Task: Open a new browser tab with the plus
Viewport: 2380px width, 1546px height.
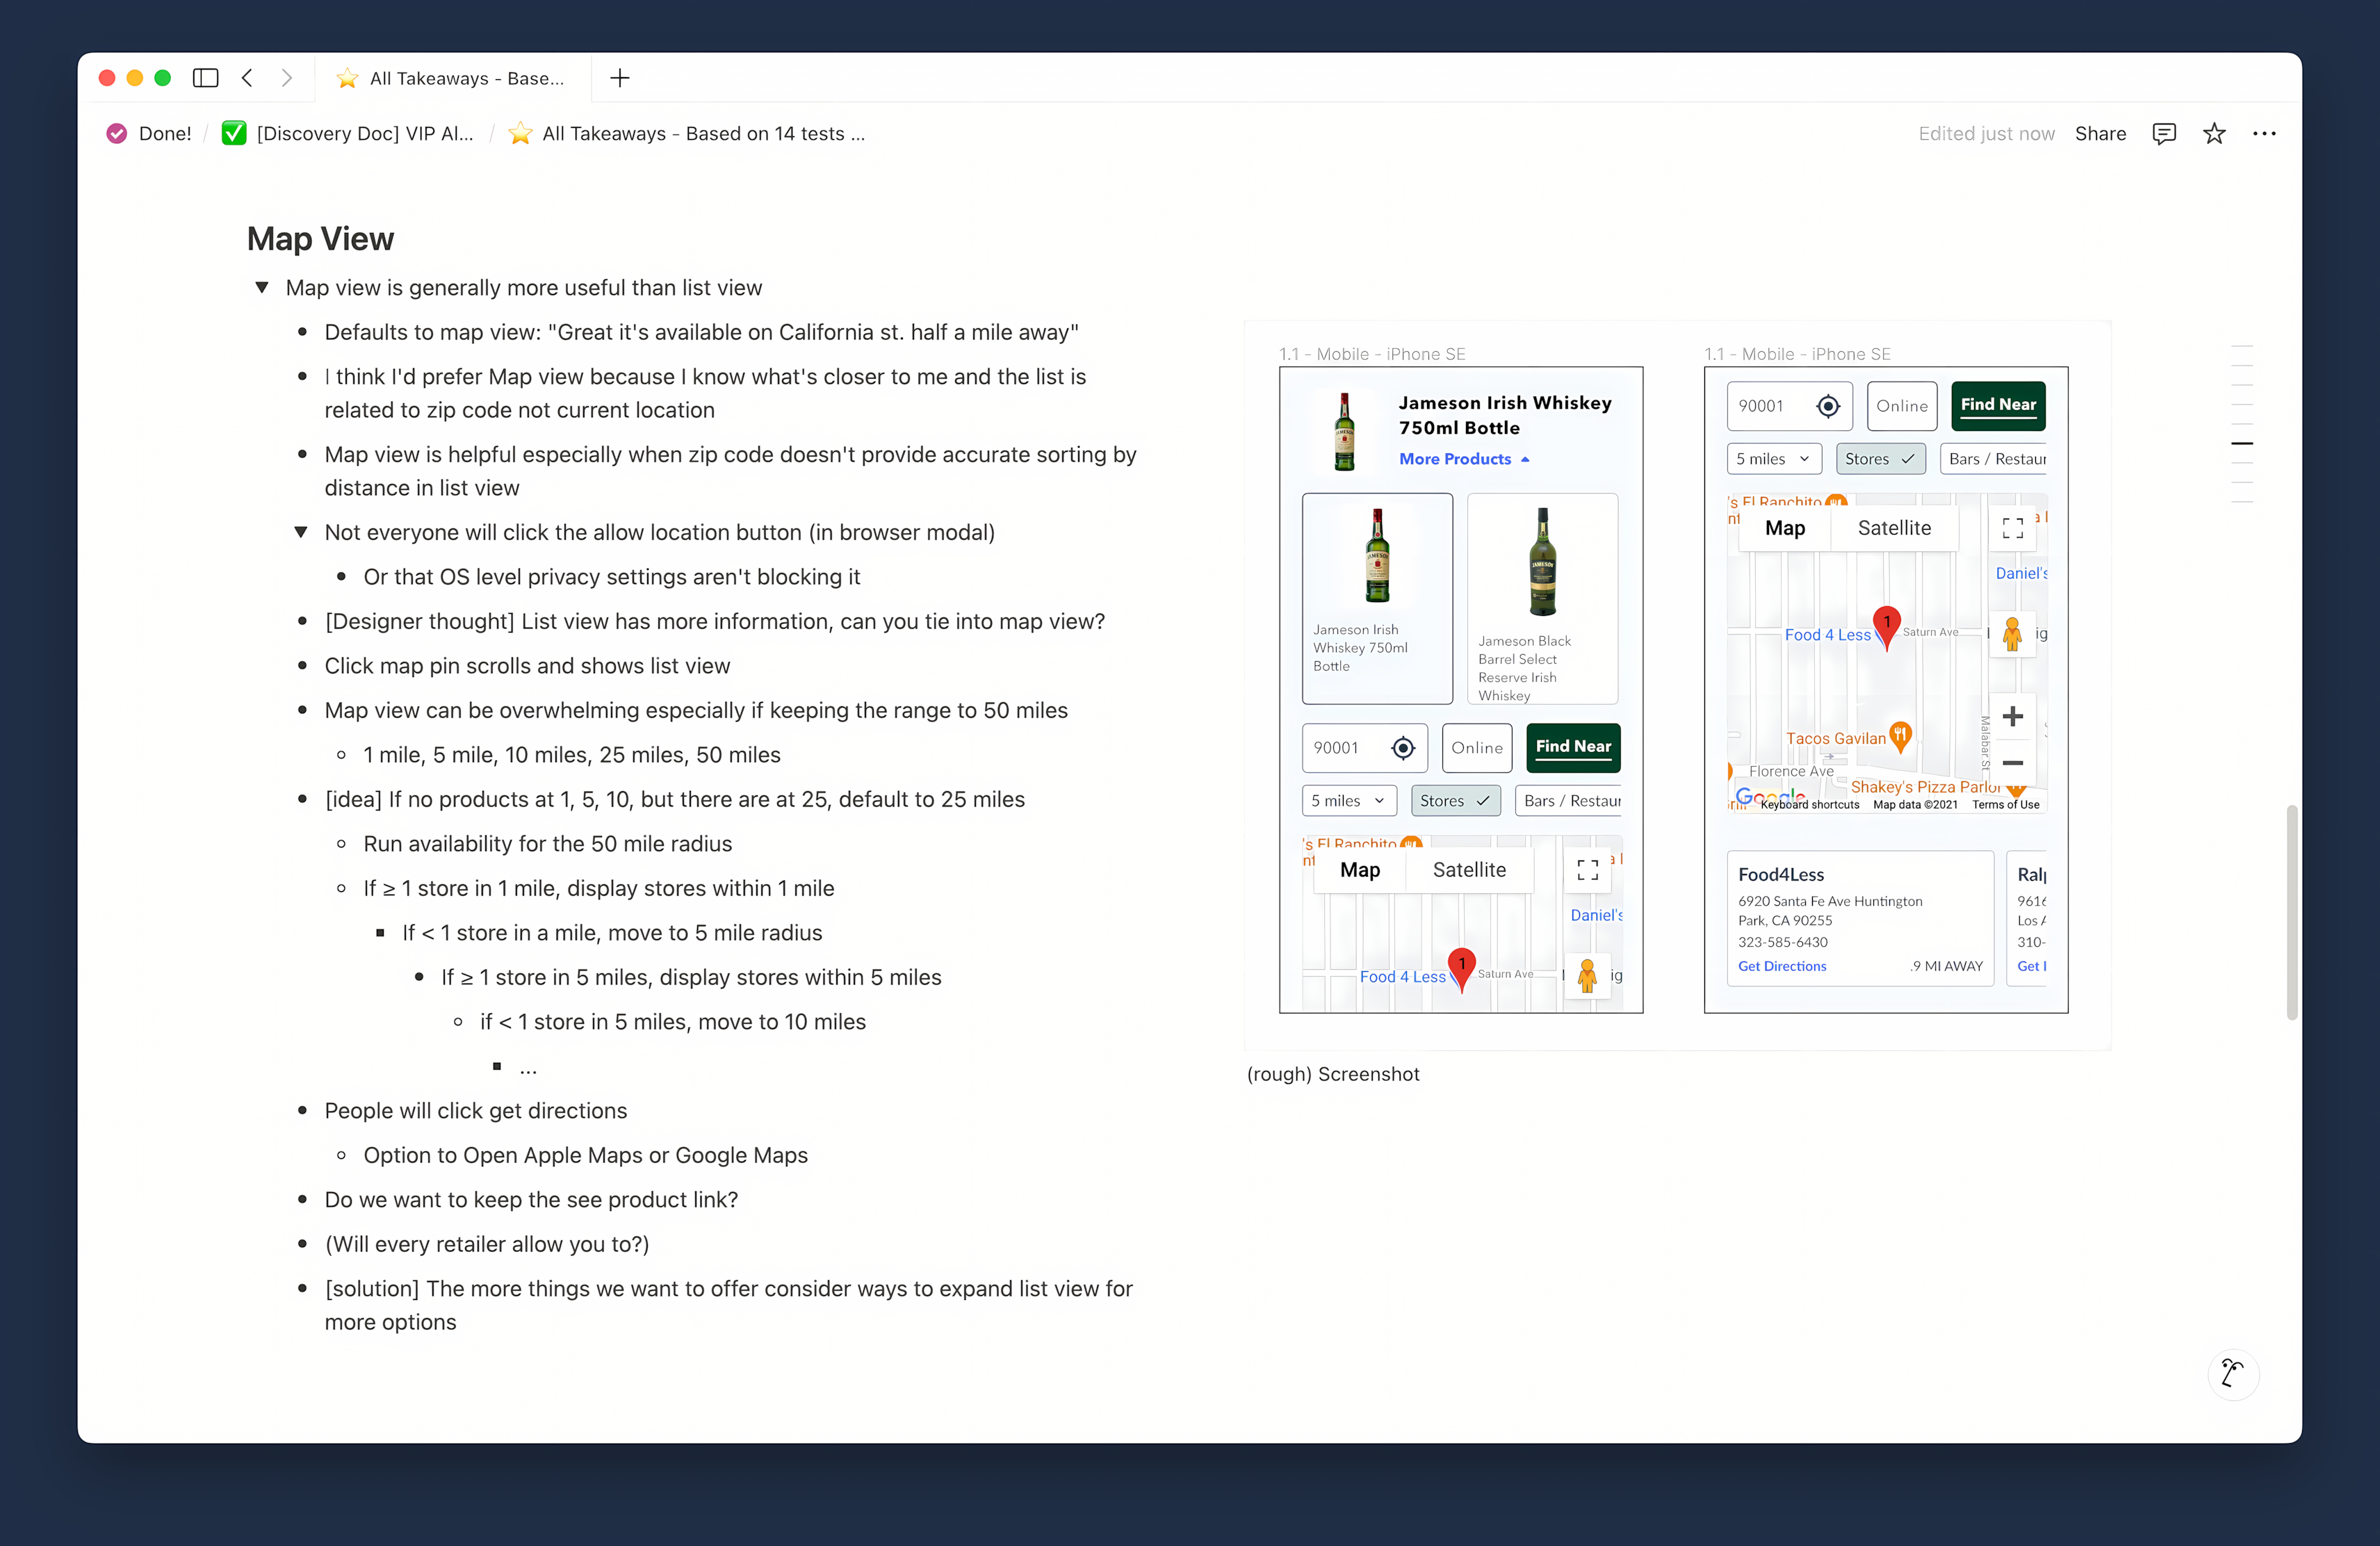Action: click(620, 78)
